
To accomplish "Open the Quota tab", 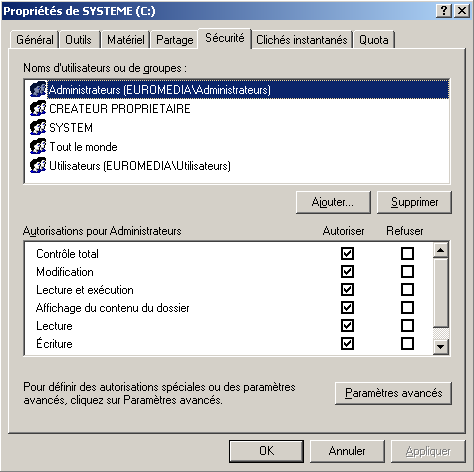I will tap(374, 40).
